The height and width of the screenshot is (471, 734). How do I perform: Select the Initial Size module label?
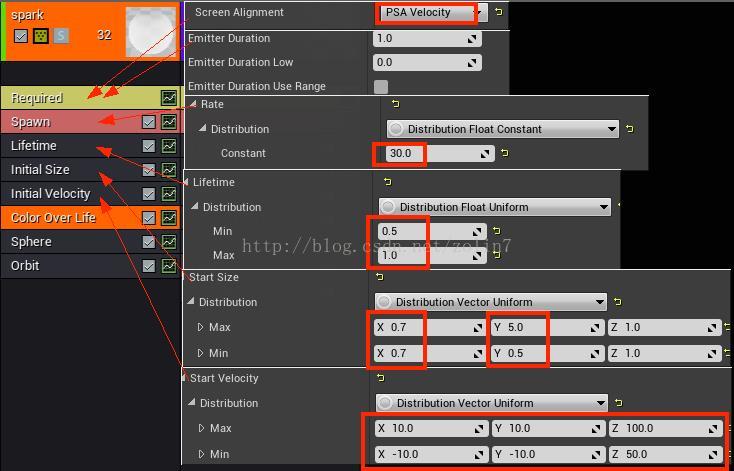(x=40, y=169)
